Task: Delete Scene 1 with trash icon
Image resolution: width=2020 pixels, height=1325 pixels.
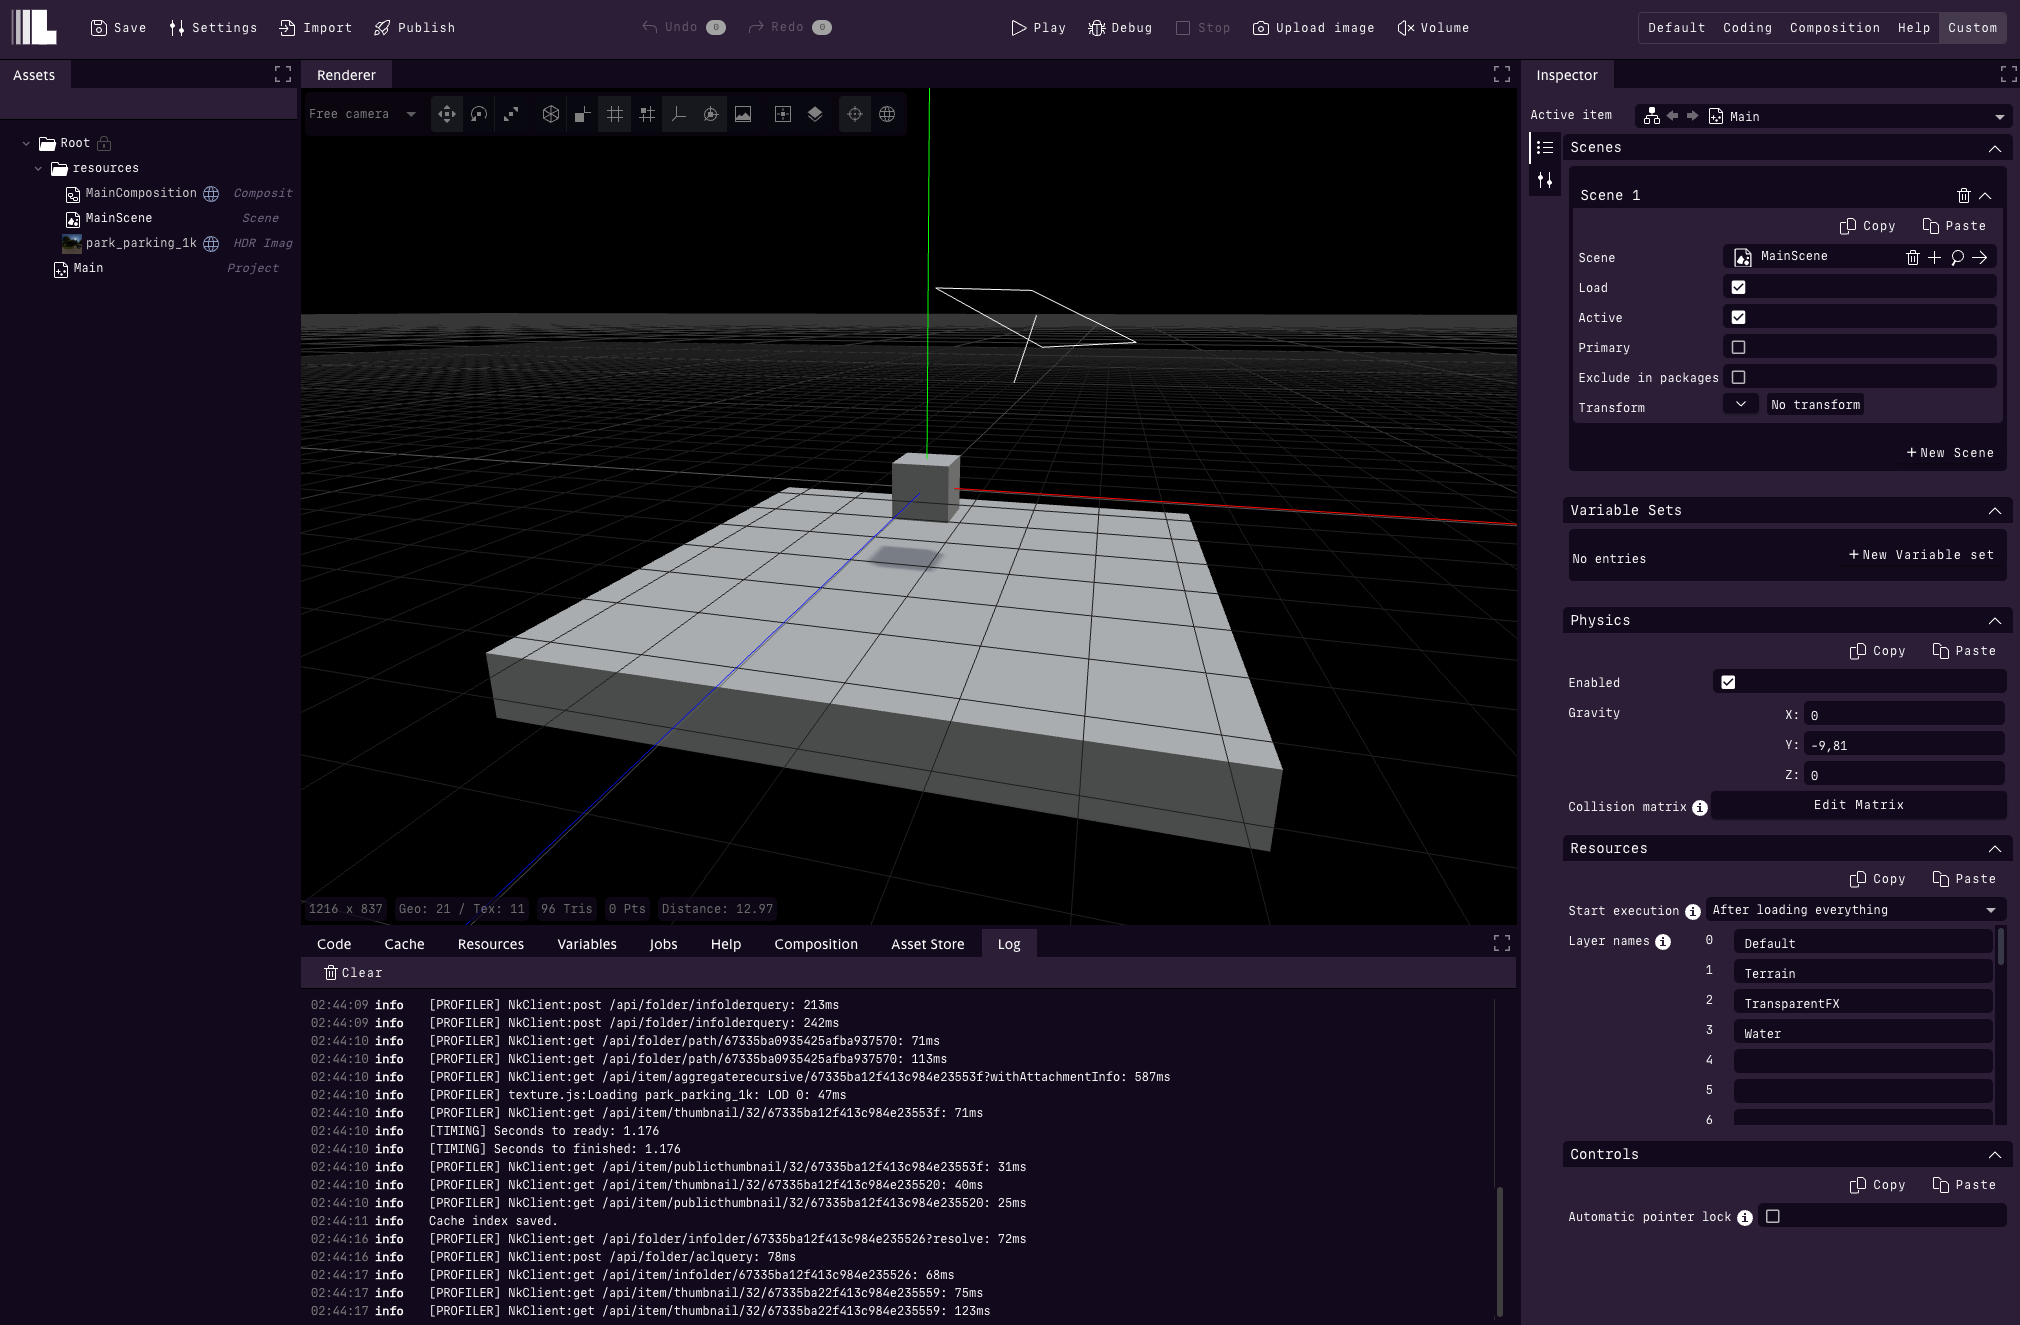Action: coord(1963,196)
